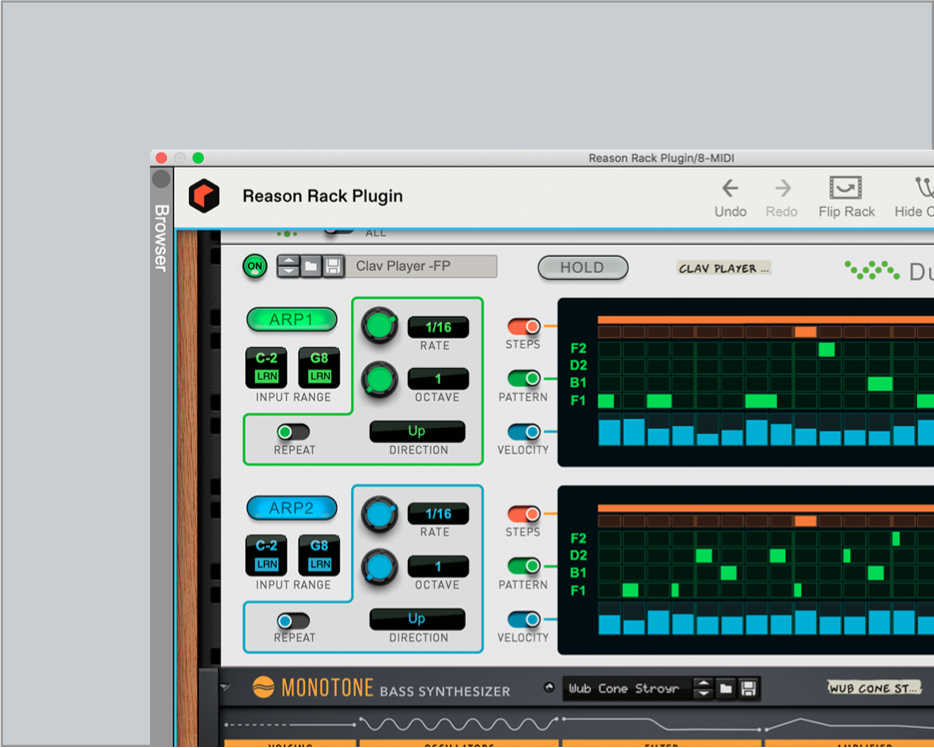Select the ARP2 button
Viewport: 934px width, 748px height.
coord(292,507)
